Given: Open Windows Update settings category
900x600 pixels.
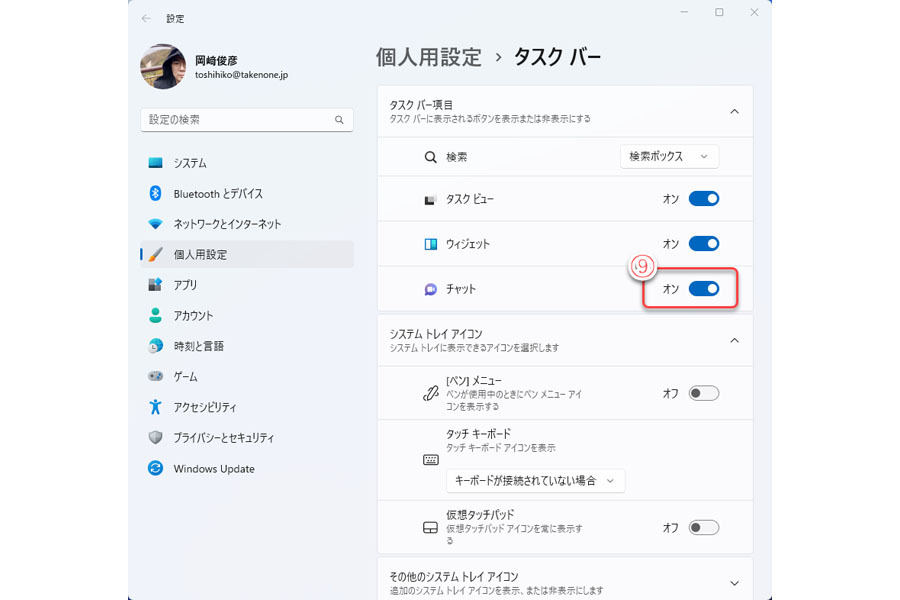Looking at the screenshot, I should click(247, 468).
